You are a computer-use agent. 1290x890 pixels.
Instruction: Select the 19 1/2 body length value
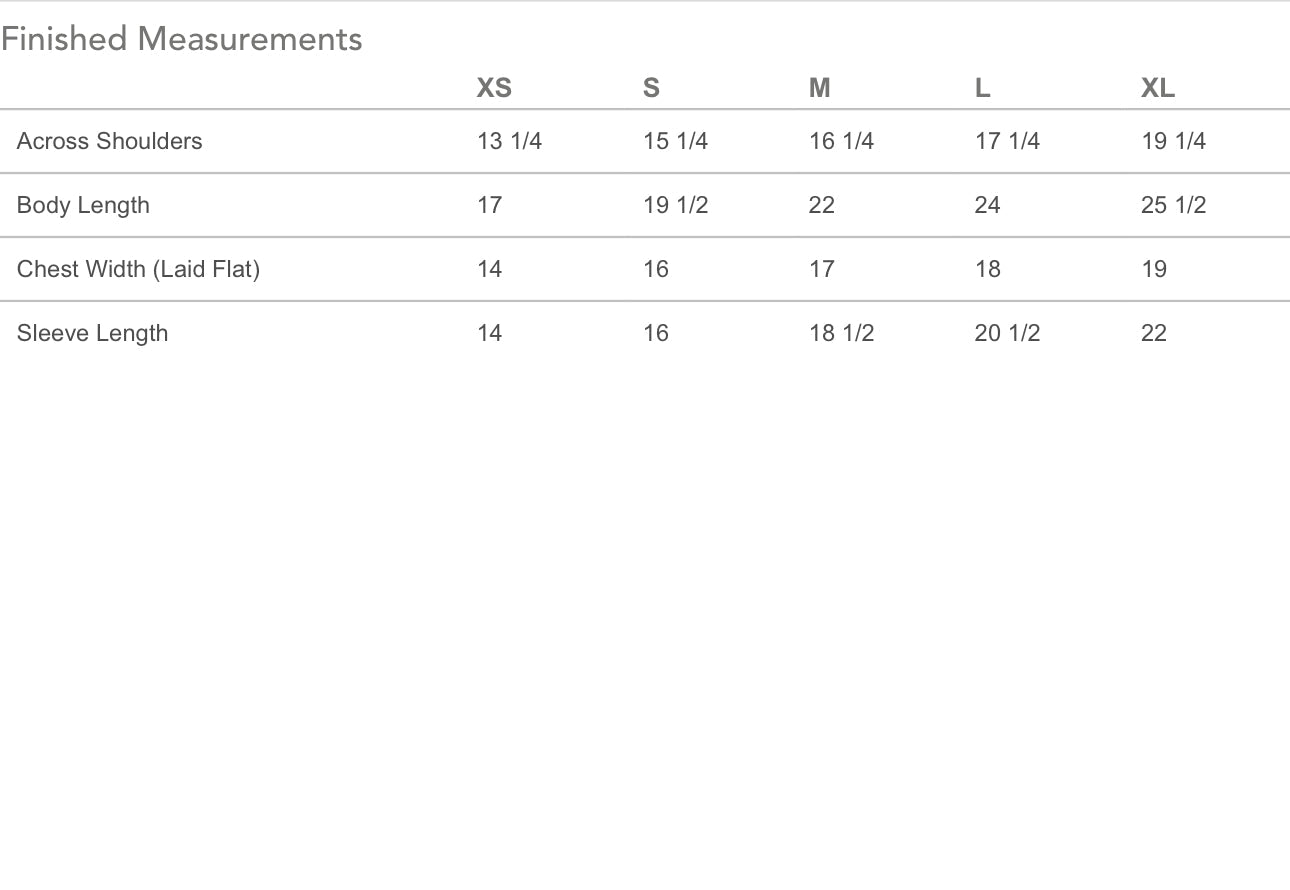click(675, 205)
